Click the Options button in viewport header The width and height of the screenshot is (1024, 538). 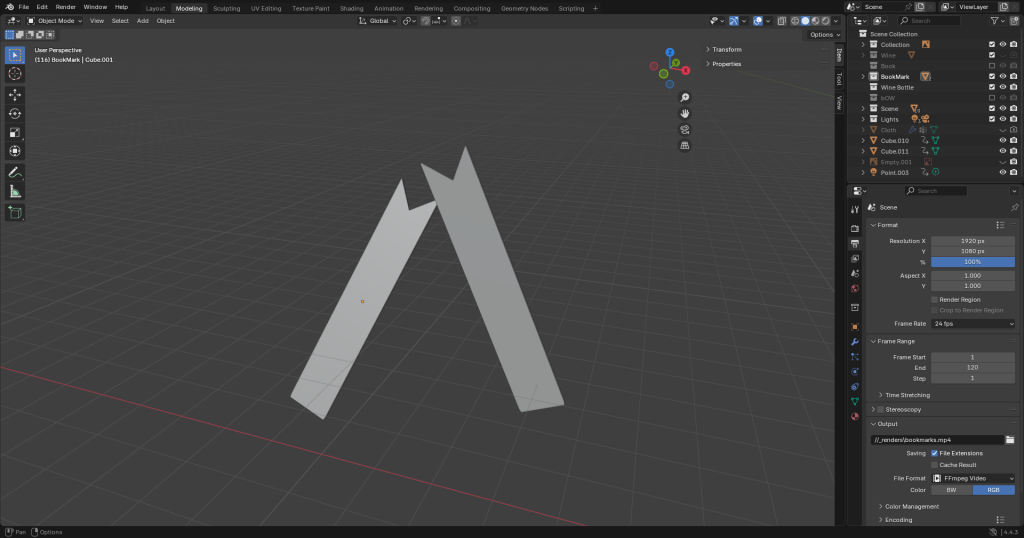pyautogui.click(x=821, y=34)
